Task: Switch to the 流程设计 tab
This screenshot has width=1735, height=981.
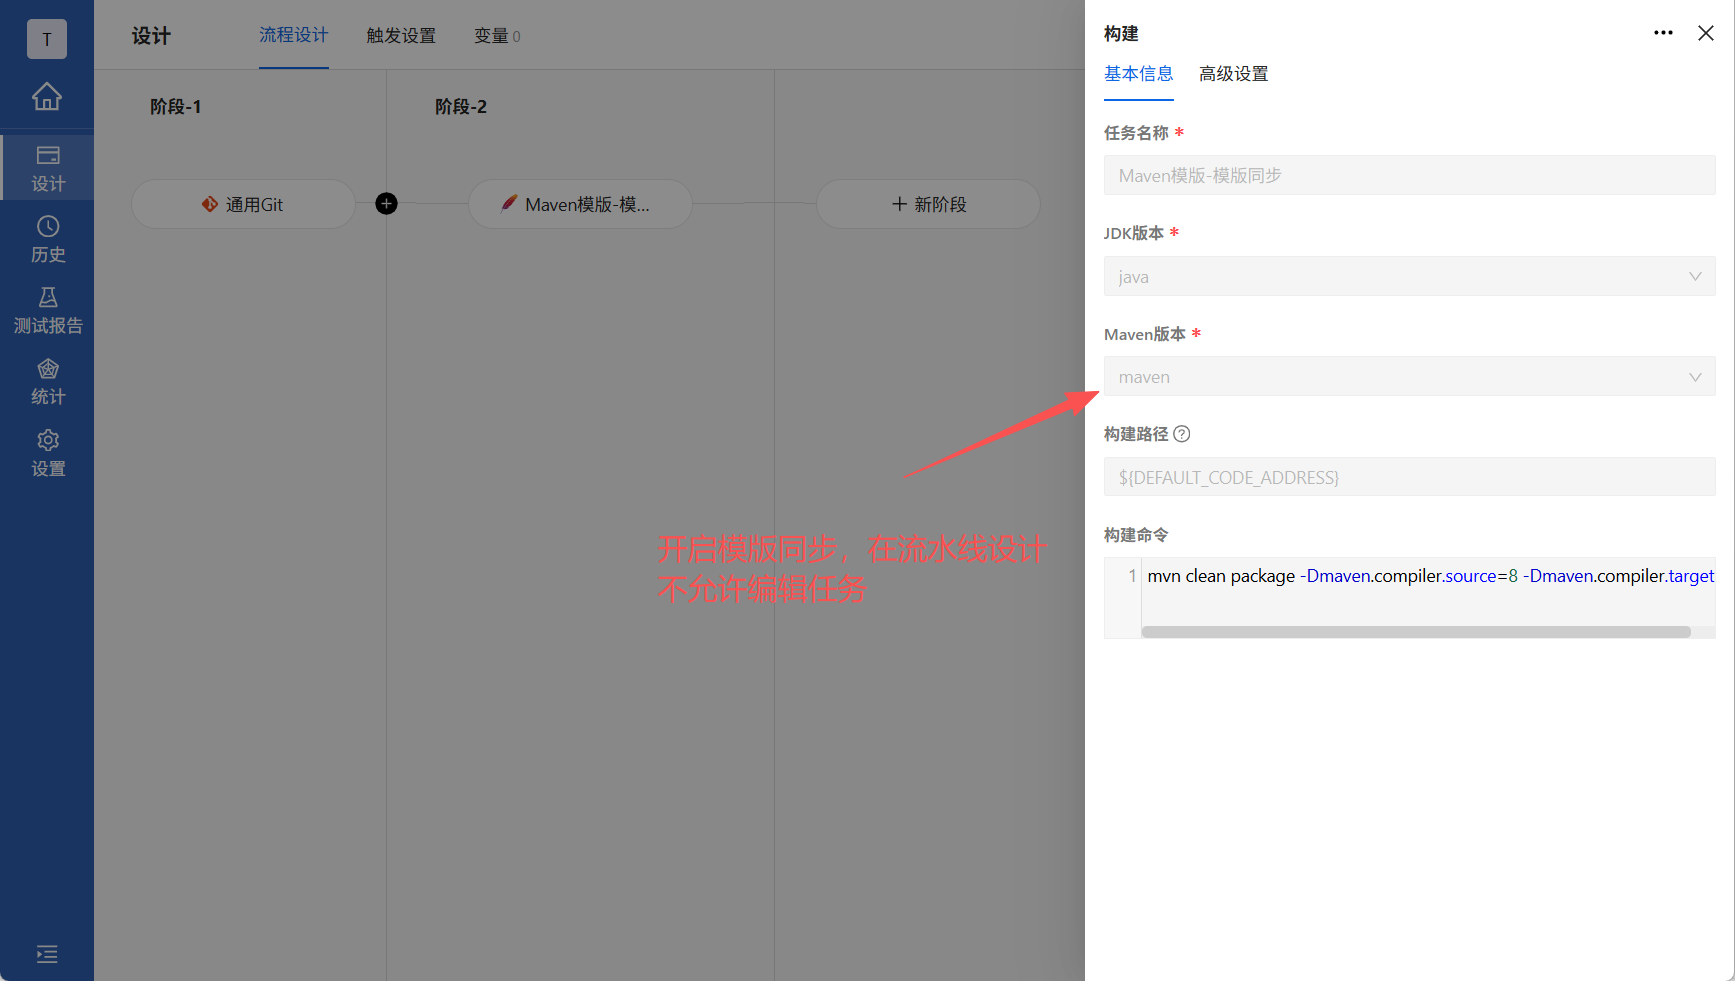Action: point(294,36)
